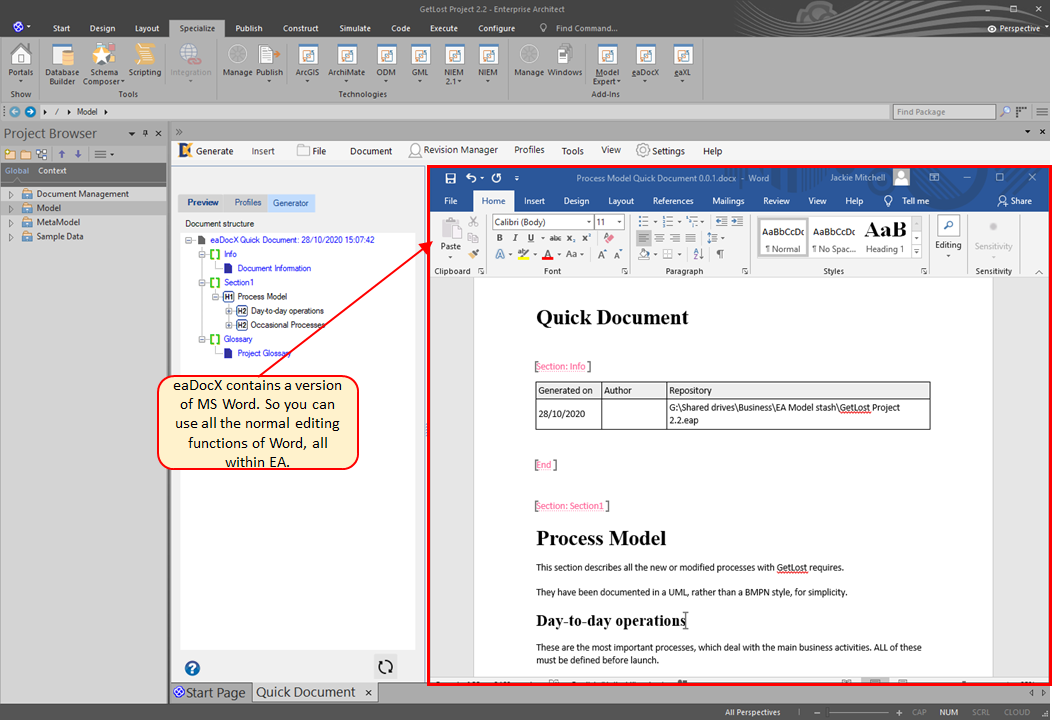Click the Project Glossary item in structure tree
Image resolution: width=1052 pixels, height=720 pixels.
[264, 353]
